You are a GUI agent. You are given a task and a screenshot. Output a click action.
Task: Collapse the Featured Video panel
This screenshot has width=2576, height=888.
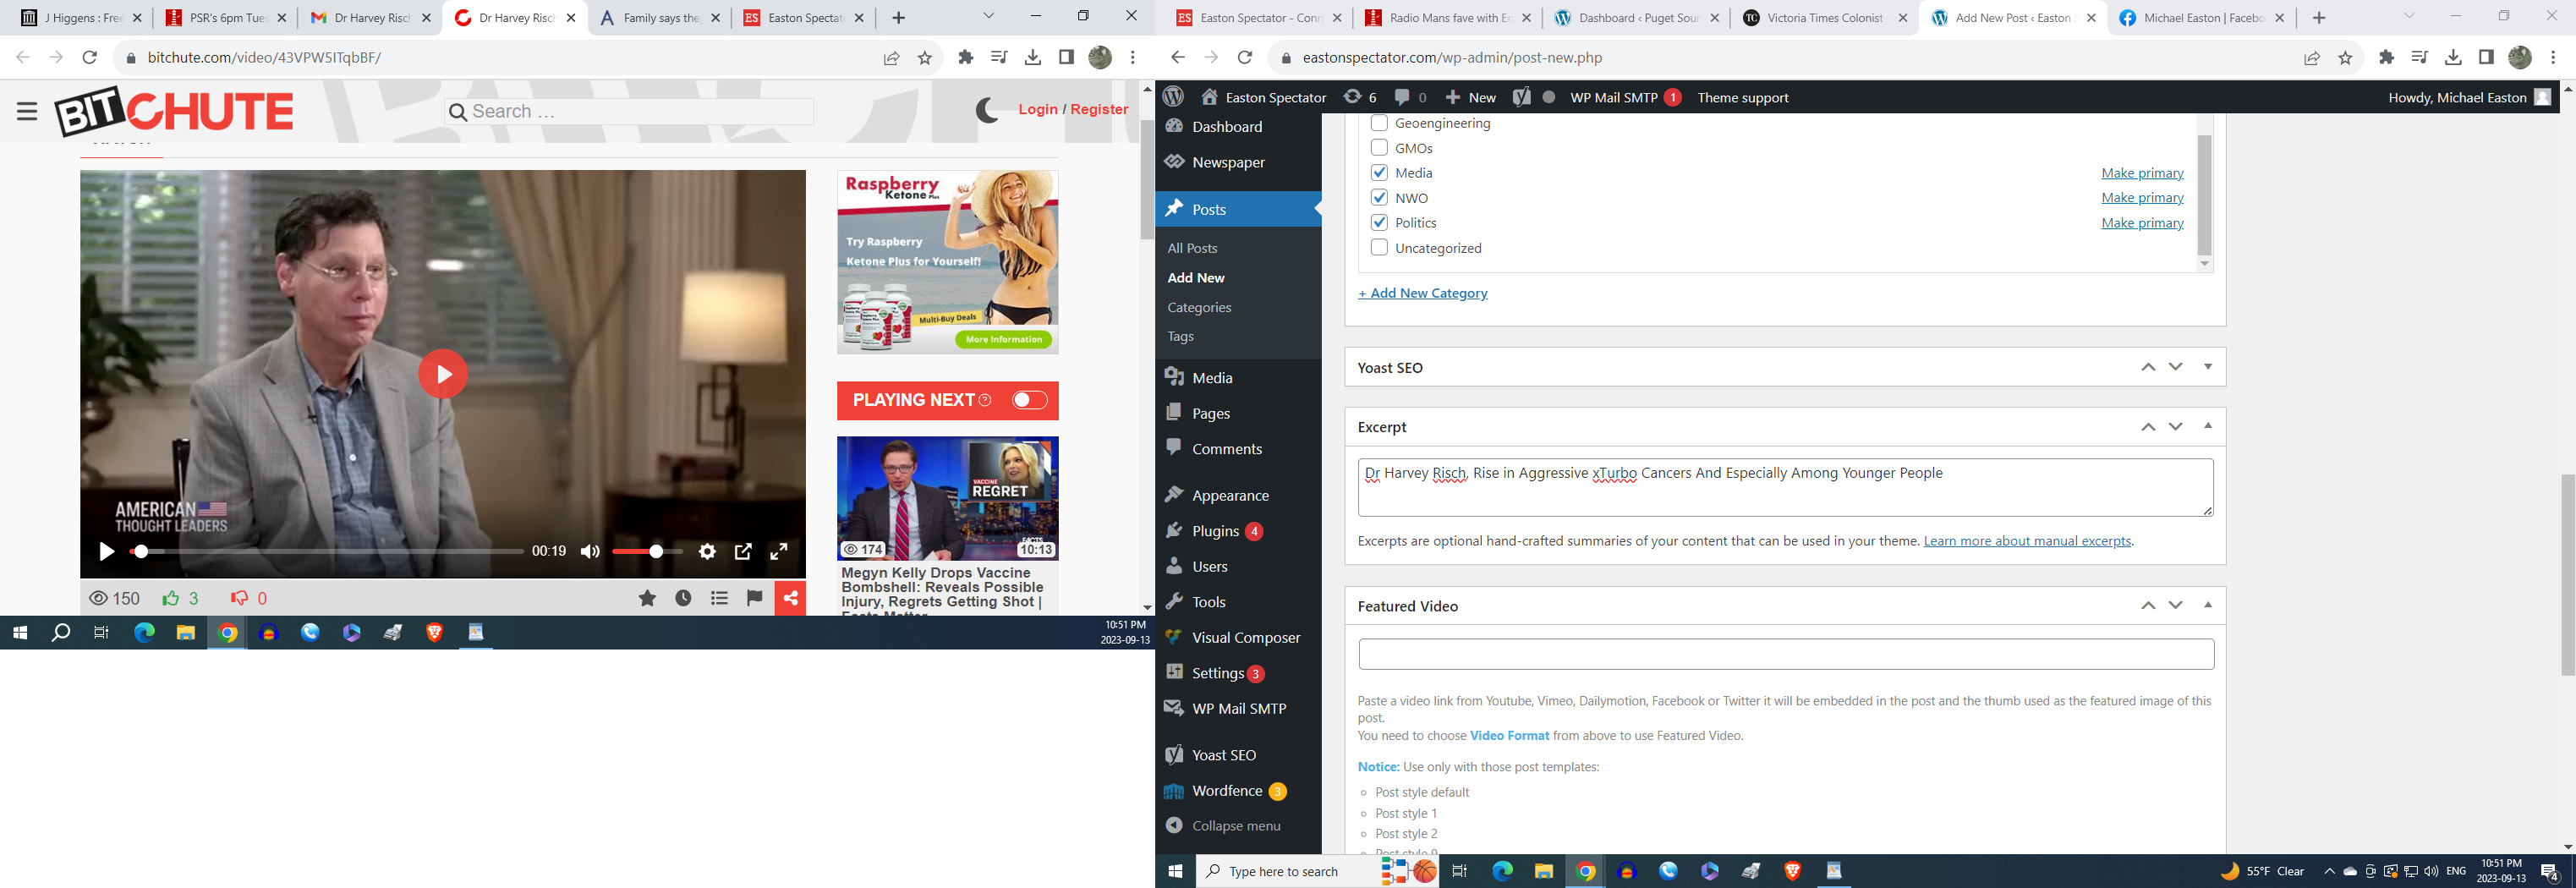[x=2208, y=605]
